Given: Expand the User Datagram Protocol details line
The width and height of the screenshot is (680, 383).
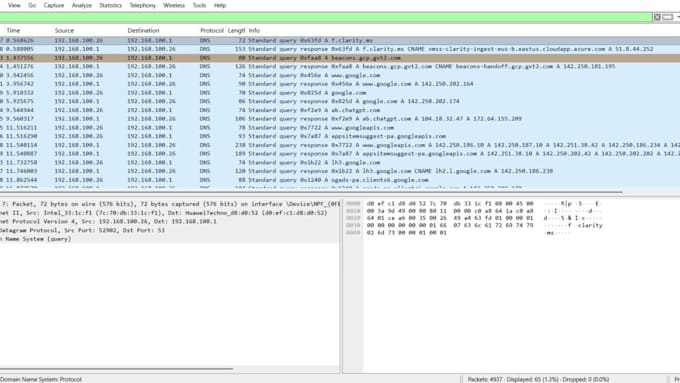Looking at the screenshot, I should 170,230.
